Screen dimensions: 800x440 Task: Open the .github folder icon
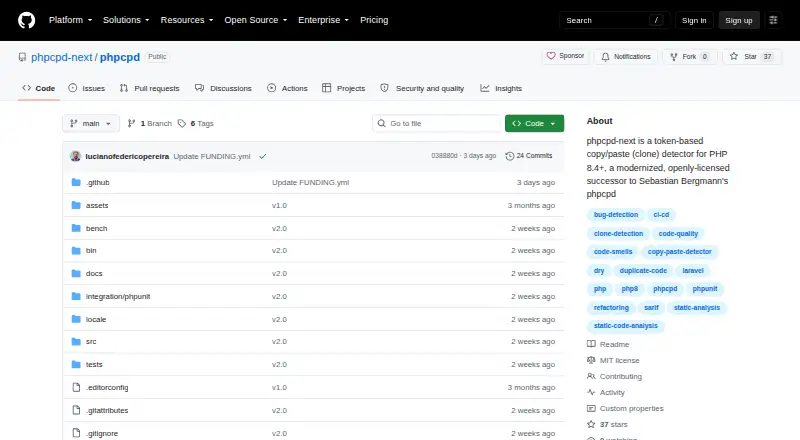click(76, 182)
